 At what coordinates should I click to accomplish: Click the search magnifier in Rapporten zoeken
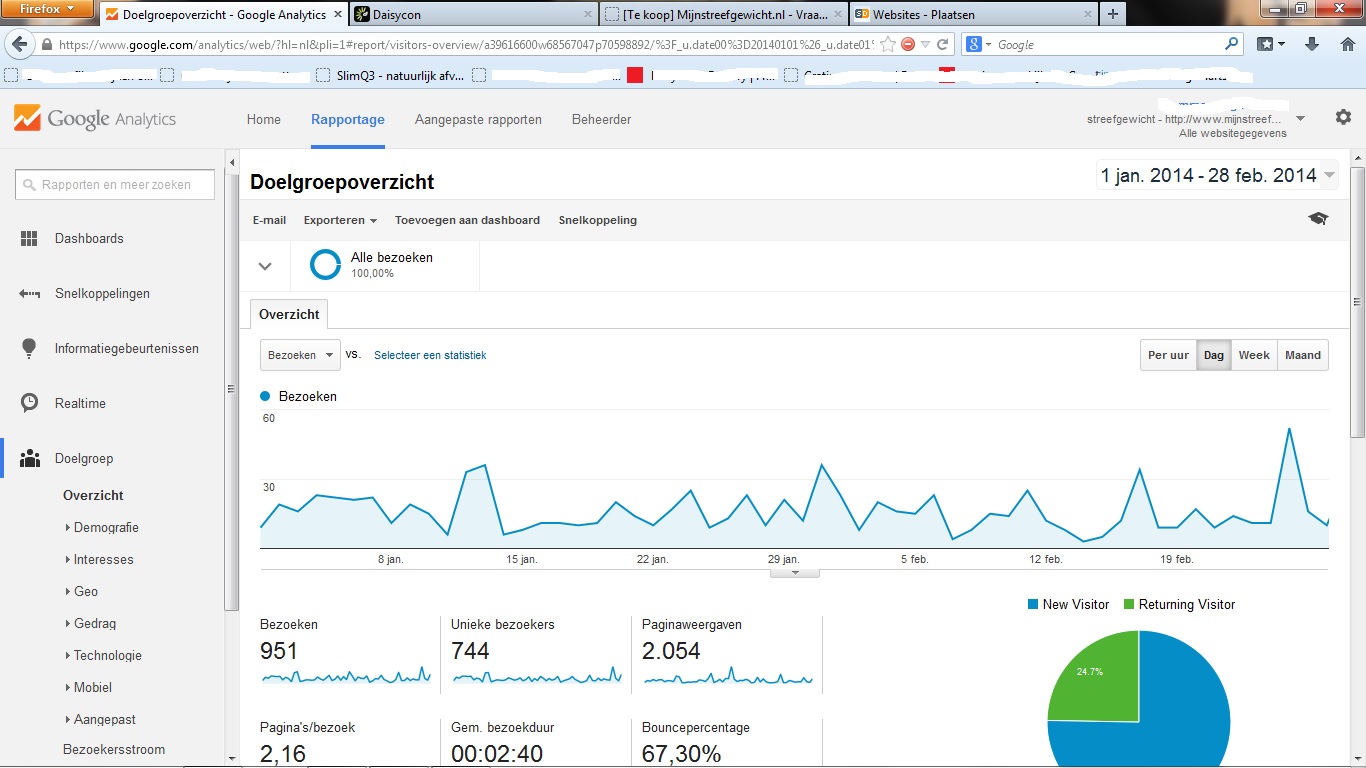31,185
